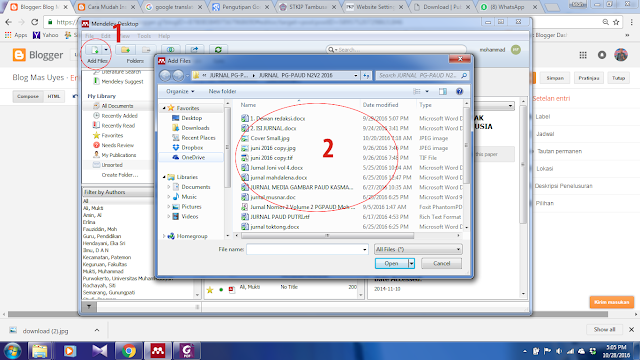The image size is (640, 360).
Task: Expand the Documents library node
Action: 169,187
